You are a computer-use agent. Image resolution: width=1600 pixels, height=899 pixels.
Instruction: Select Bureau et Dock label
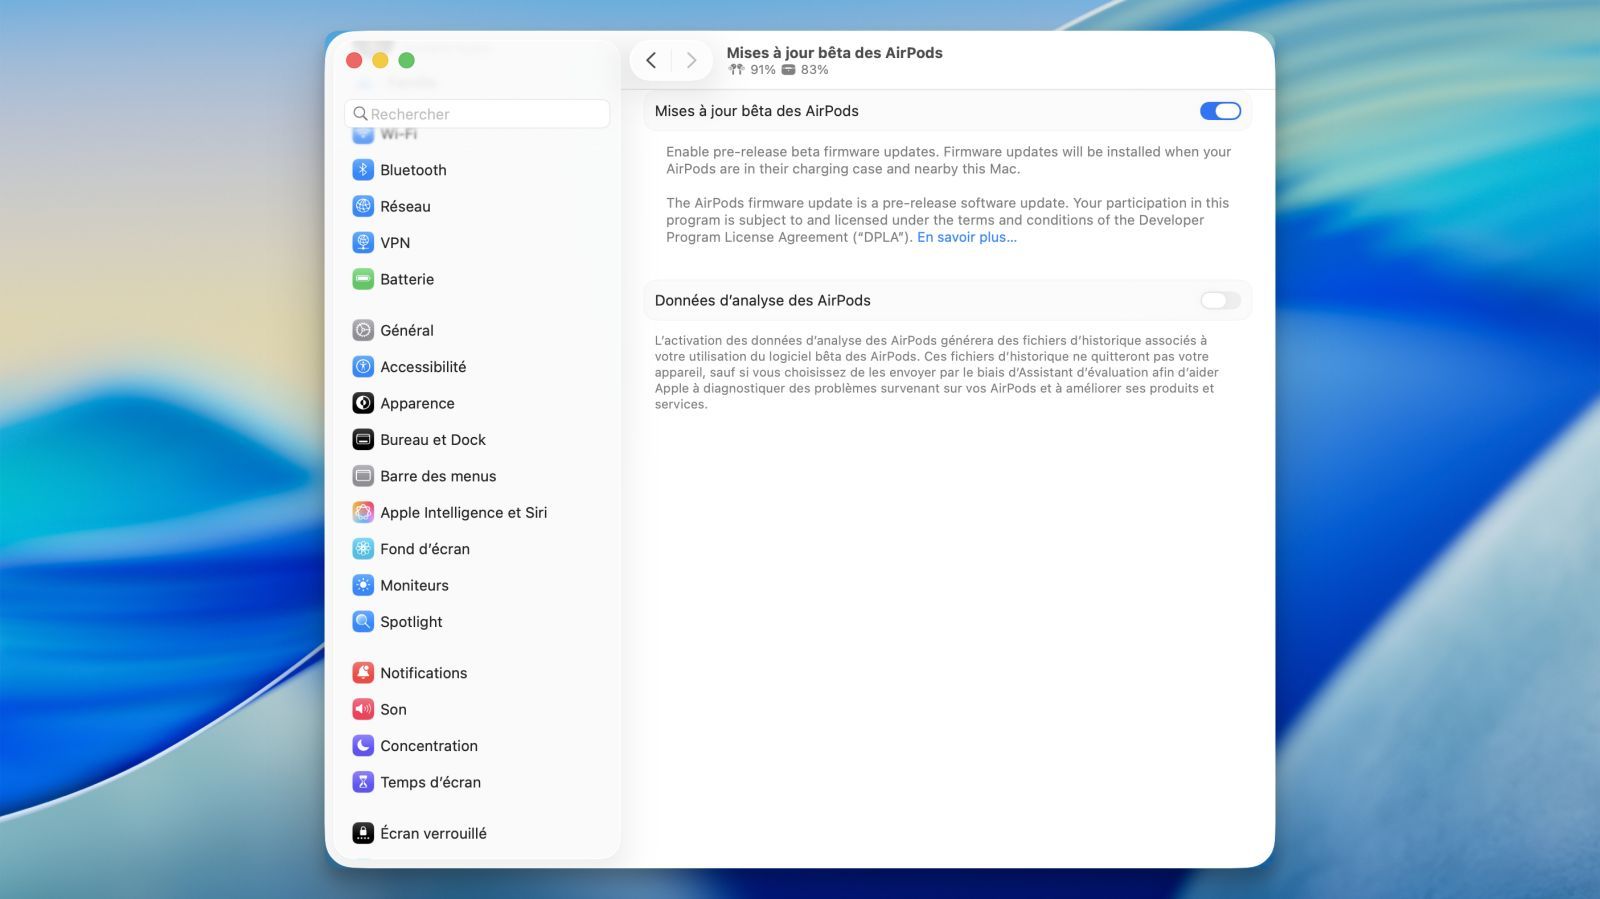[x=433, y=440]
